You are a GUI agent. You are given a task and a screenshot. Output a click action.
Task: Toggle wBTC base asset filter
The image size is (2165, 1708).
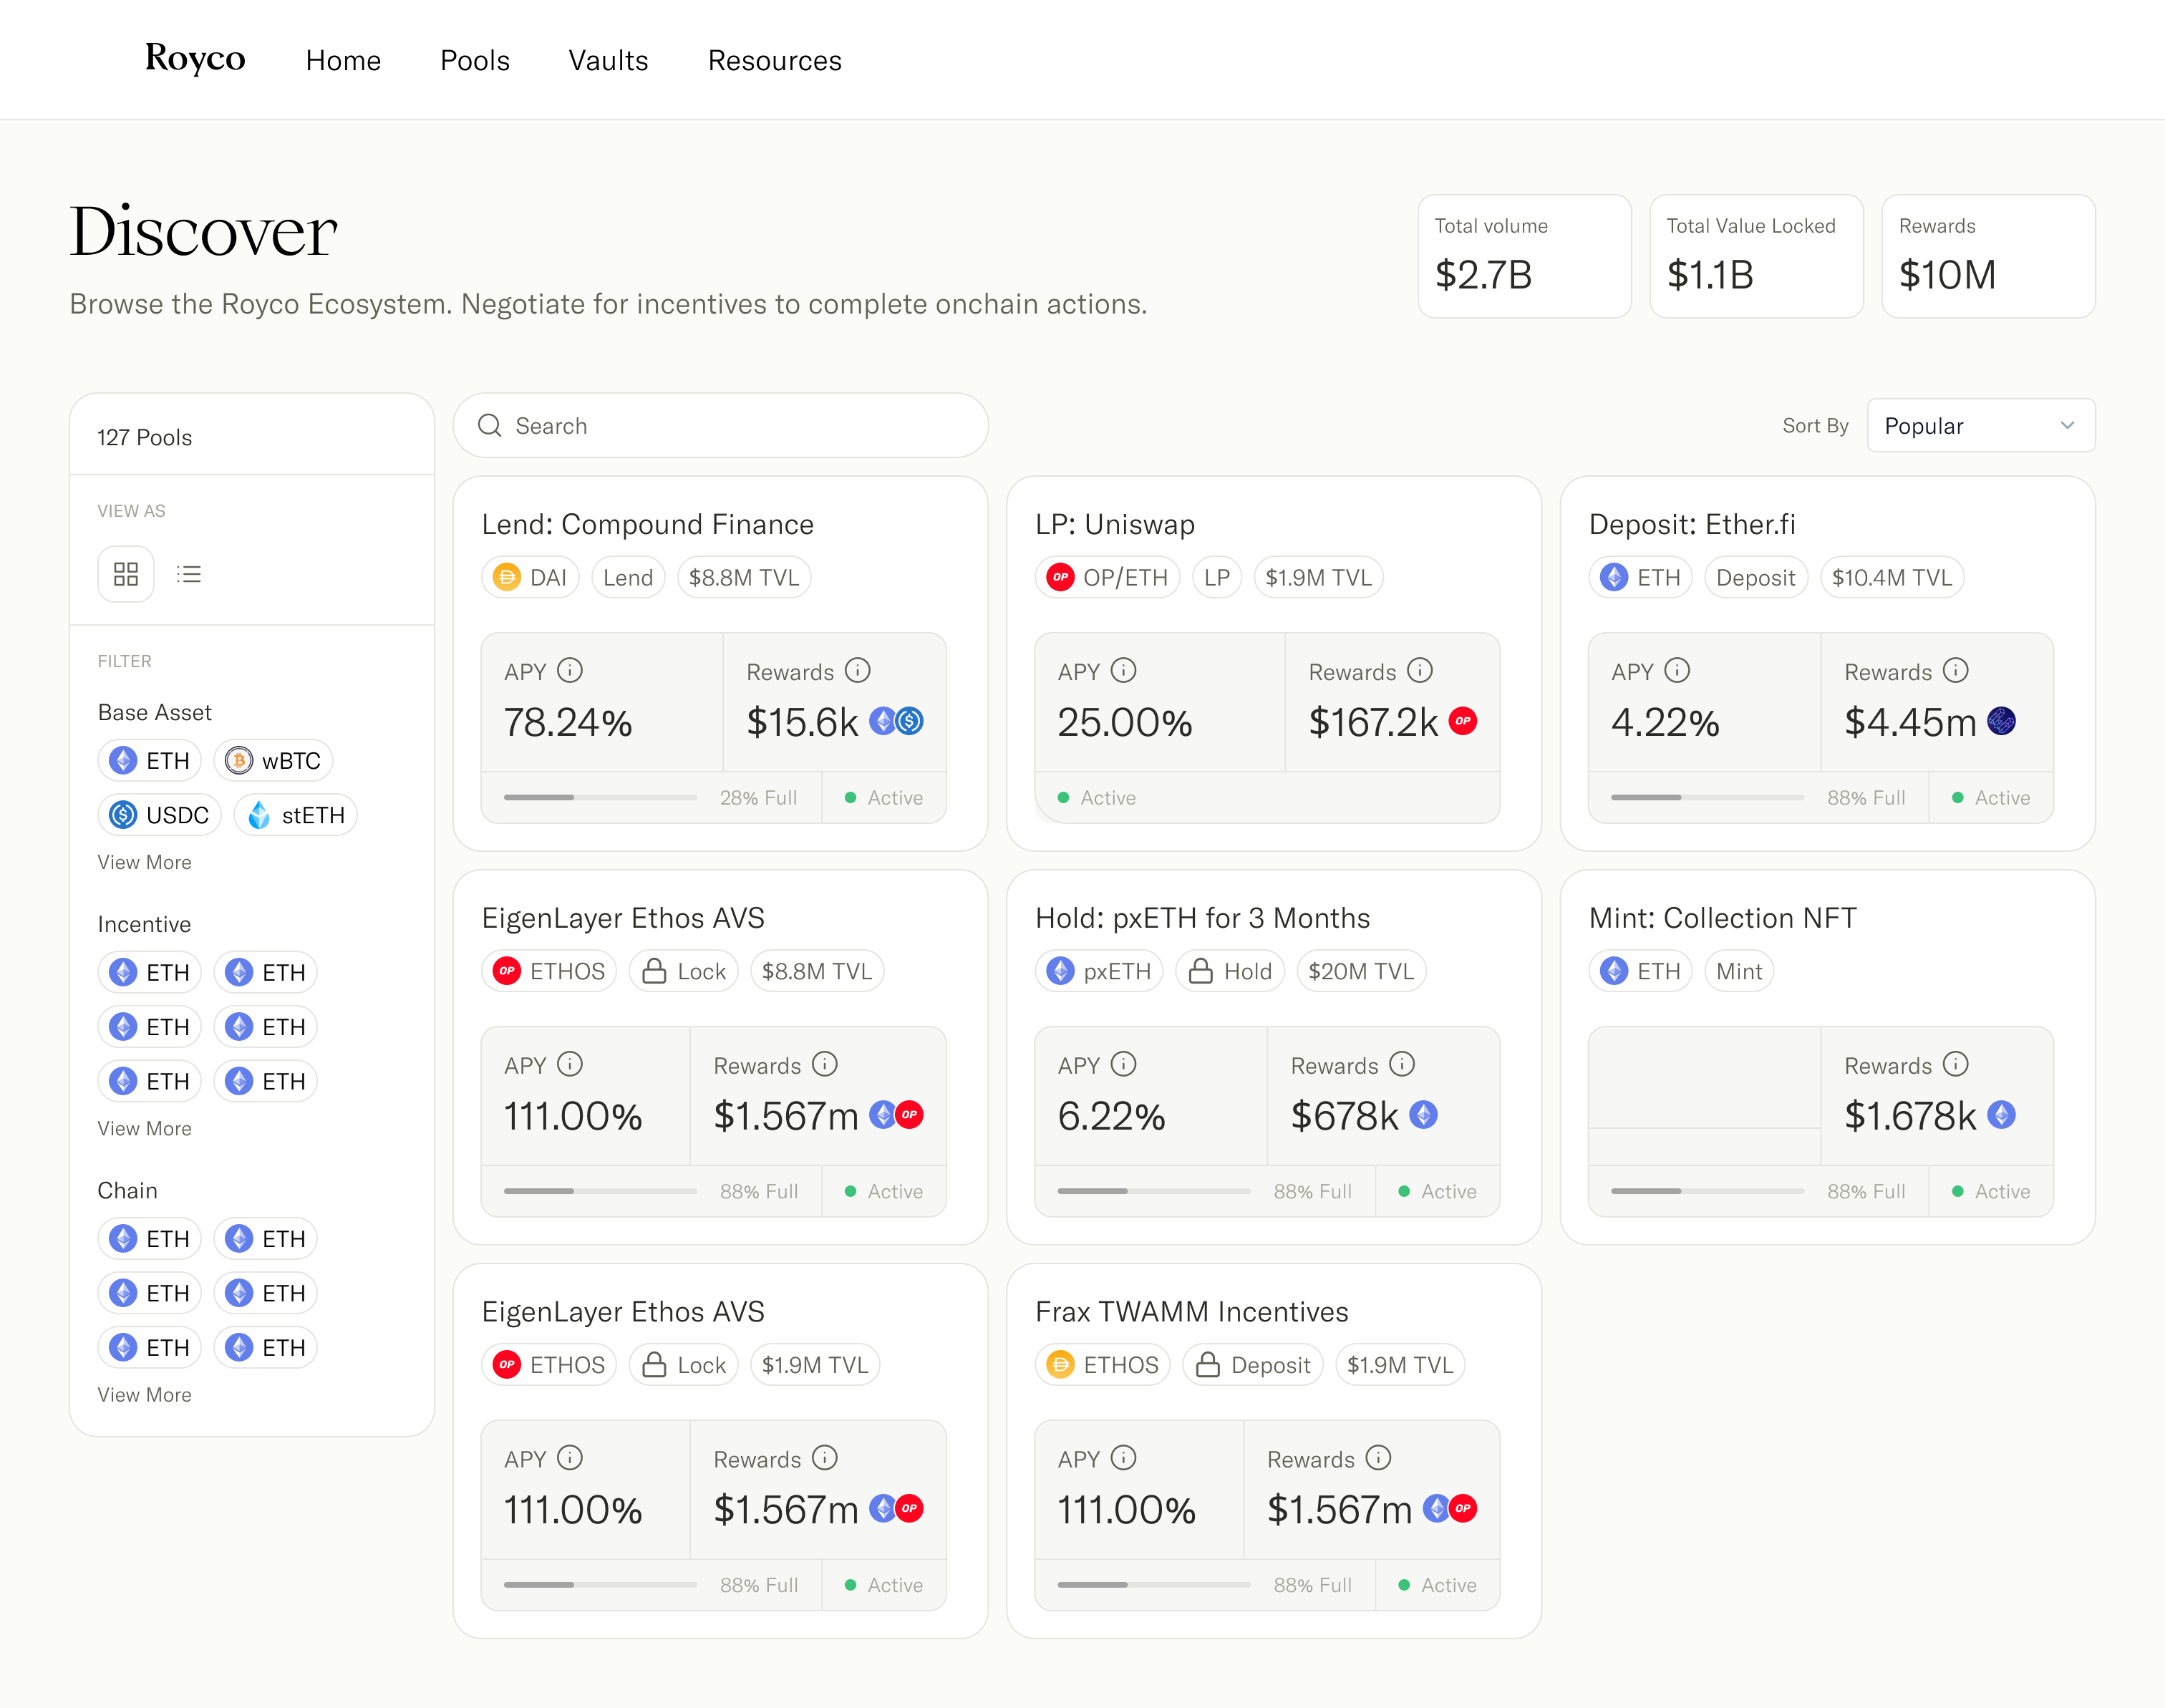[x=273, y=761]
